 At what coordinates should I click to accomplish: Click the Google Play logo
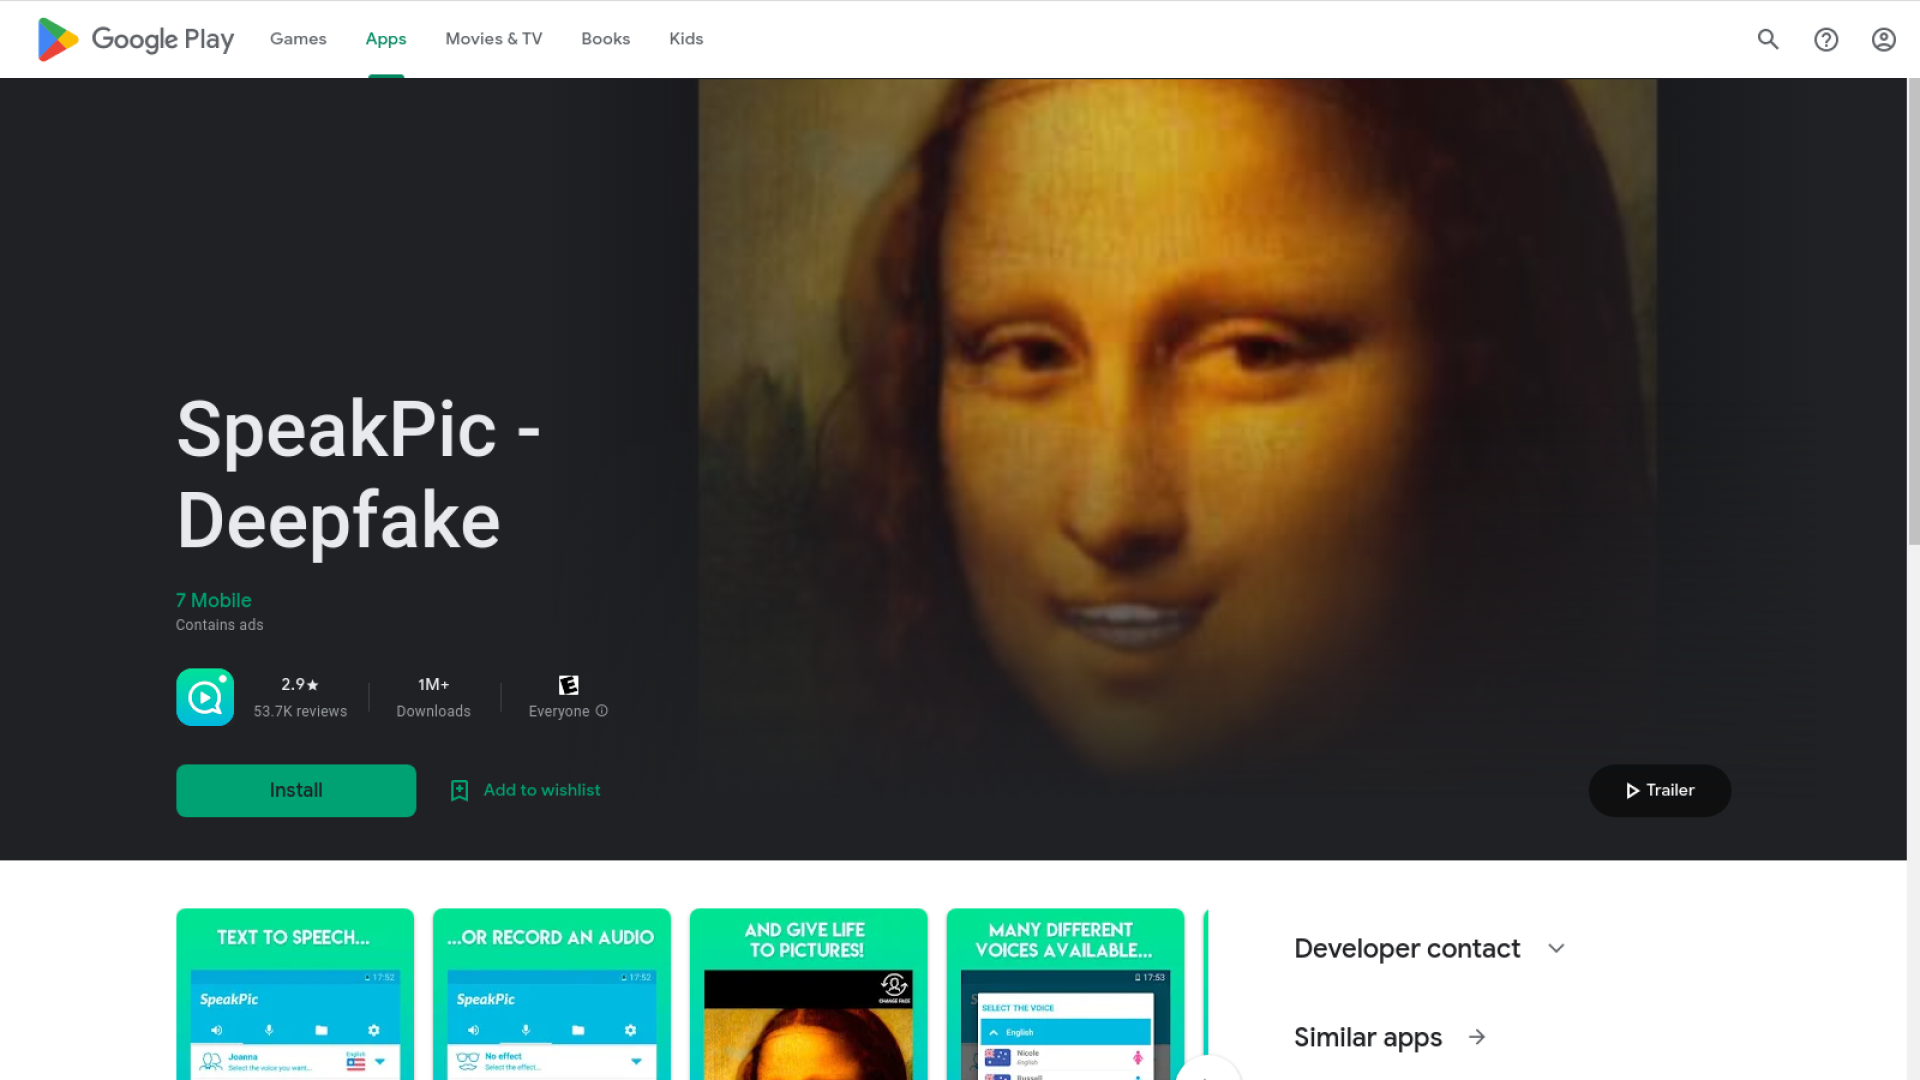click(x=135, y=39)
